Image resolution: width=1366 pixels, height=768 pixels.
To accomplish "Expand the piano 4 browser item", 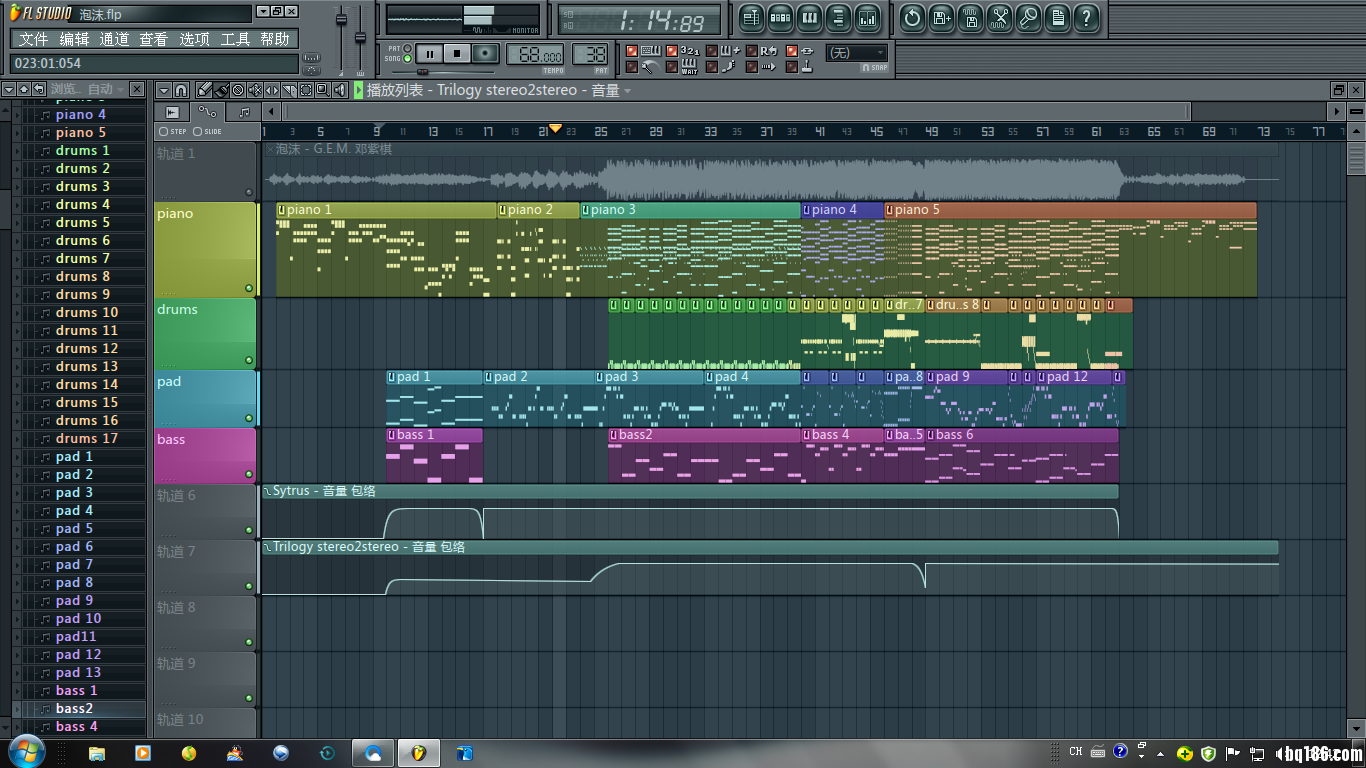I will [16, 115].
